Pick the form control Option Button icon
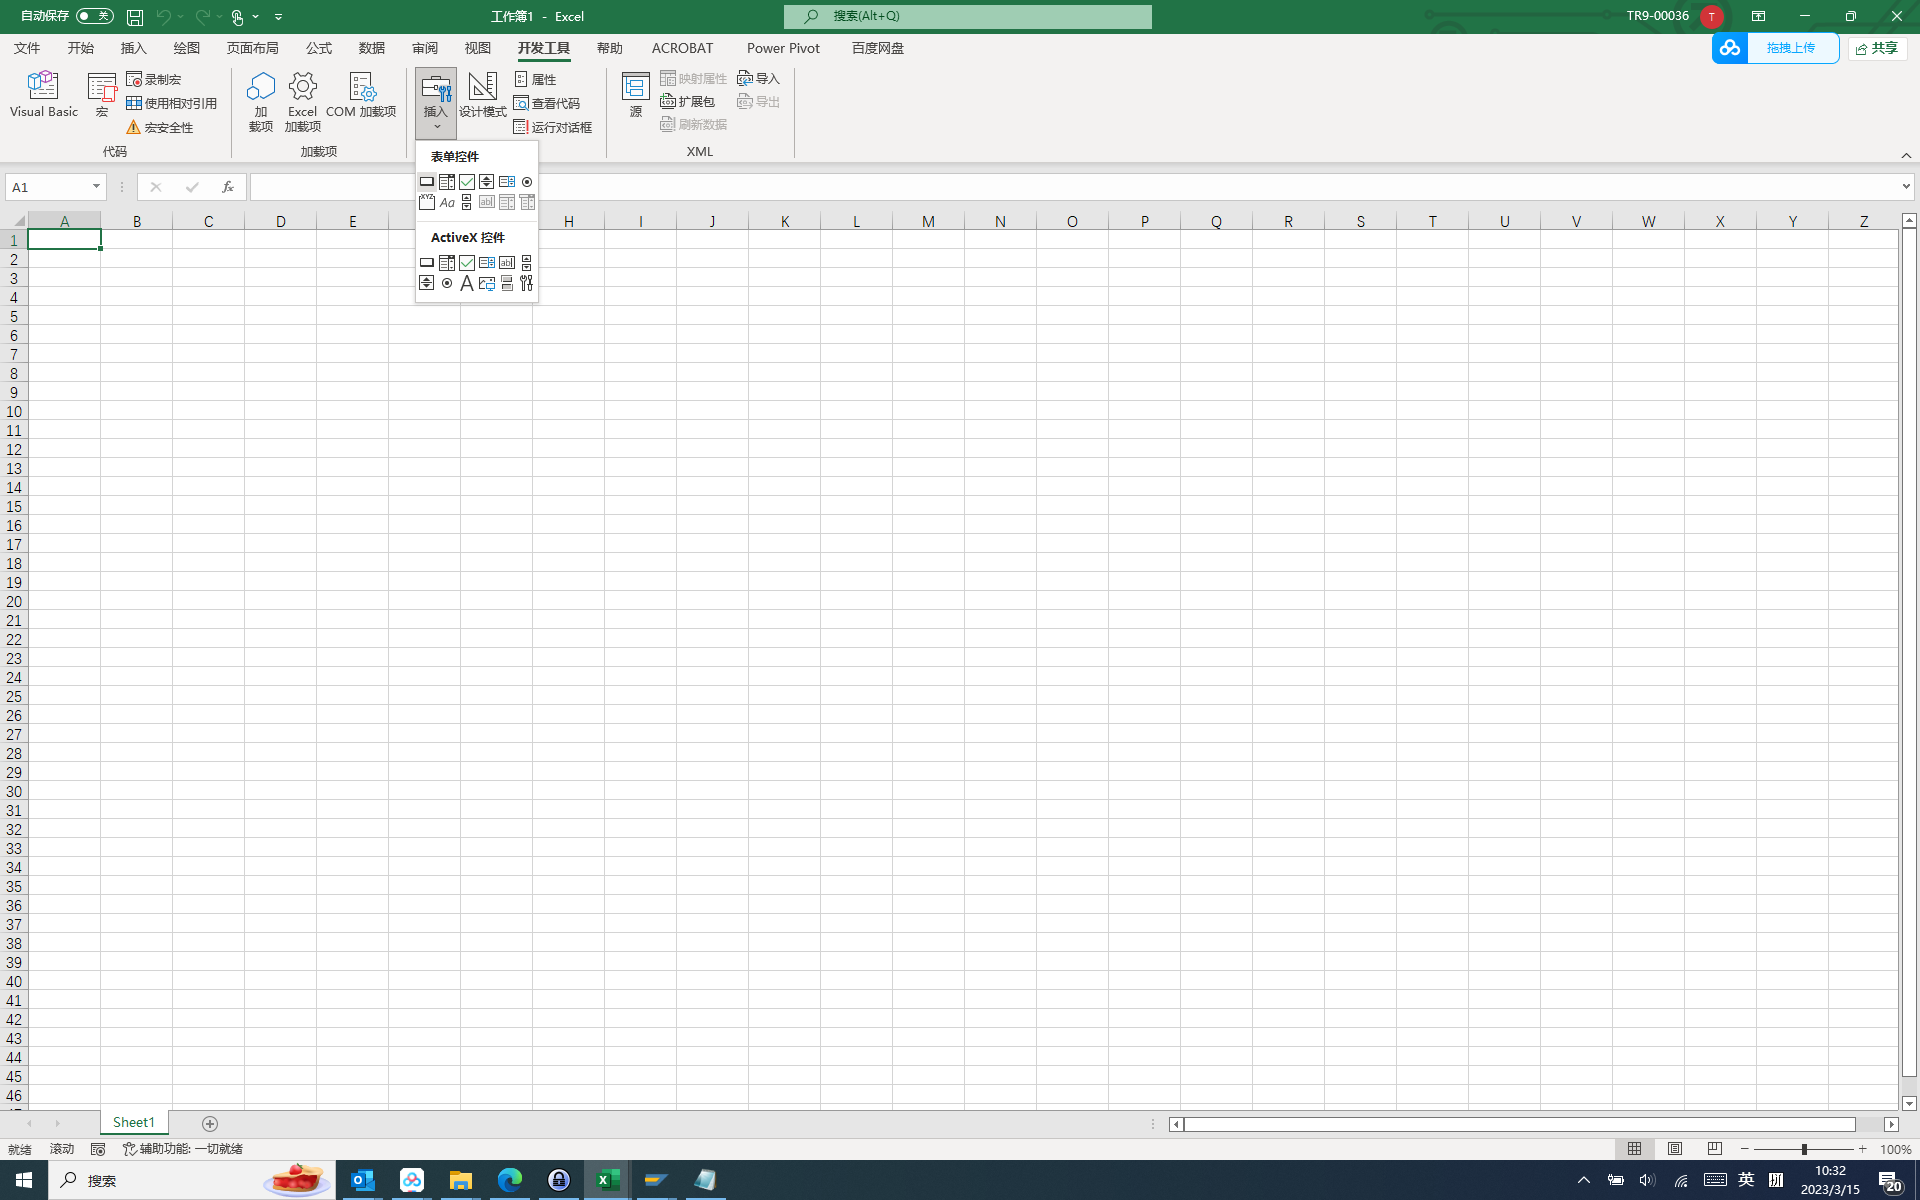 (527, 182)
